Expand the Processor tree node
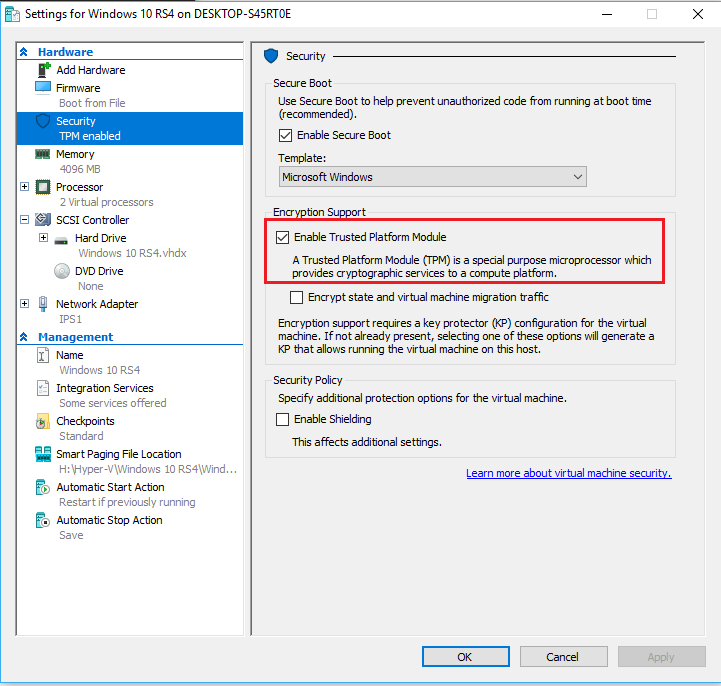 pyautogui.click(x=25, y=187)
